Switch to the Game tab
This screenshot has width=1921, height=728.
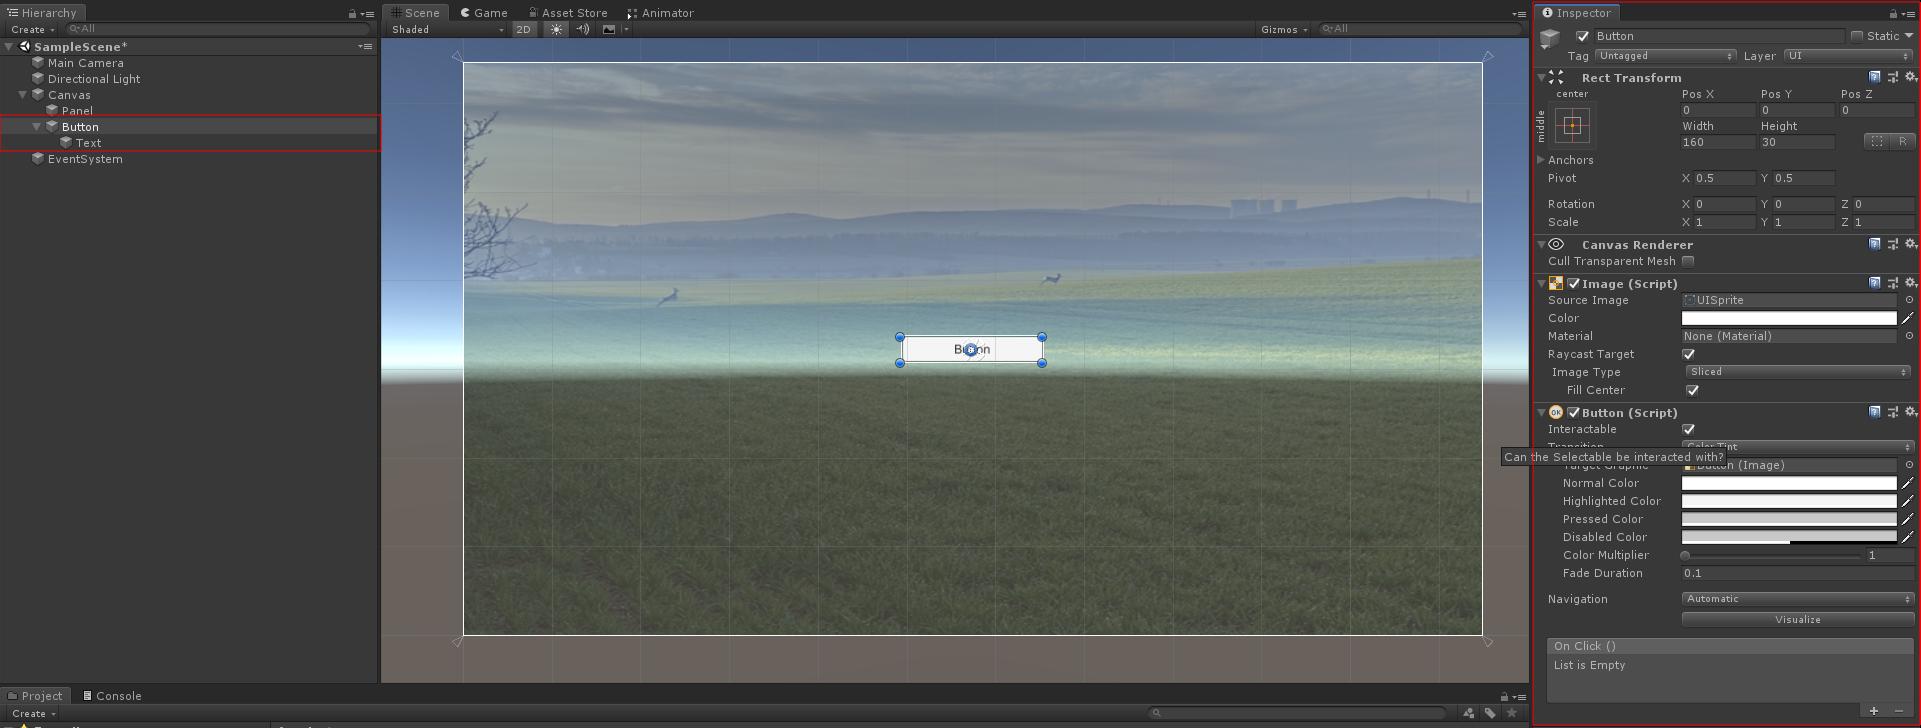(x=484, y=13)
